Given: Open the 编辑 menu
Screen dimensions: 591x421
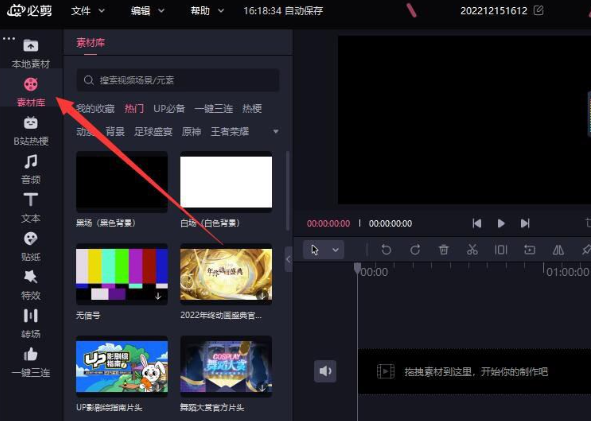Looking at the screenshot, I should click(148, 11).
